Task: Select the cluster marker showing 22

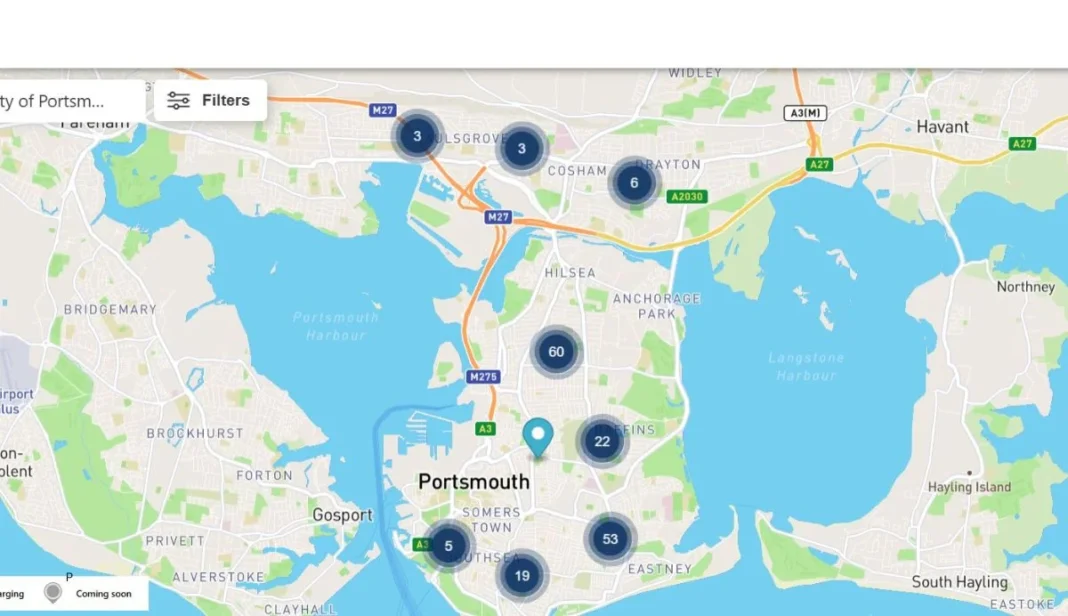Action: click(x=602, y=442)
